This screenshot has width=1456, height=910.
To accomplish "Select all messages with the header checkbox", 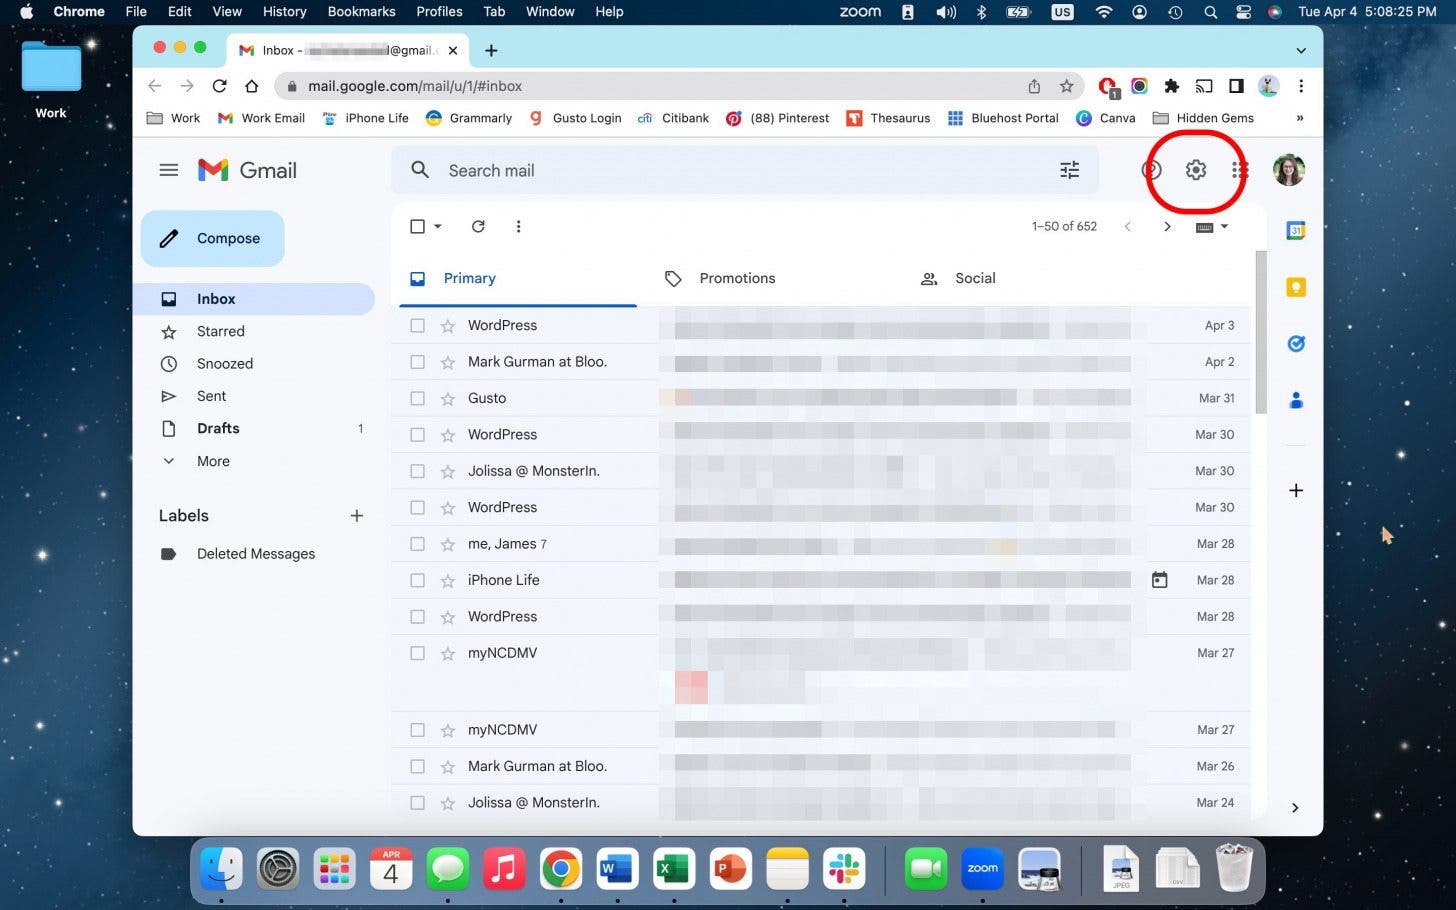I will coord(417,226).
